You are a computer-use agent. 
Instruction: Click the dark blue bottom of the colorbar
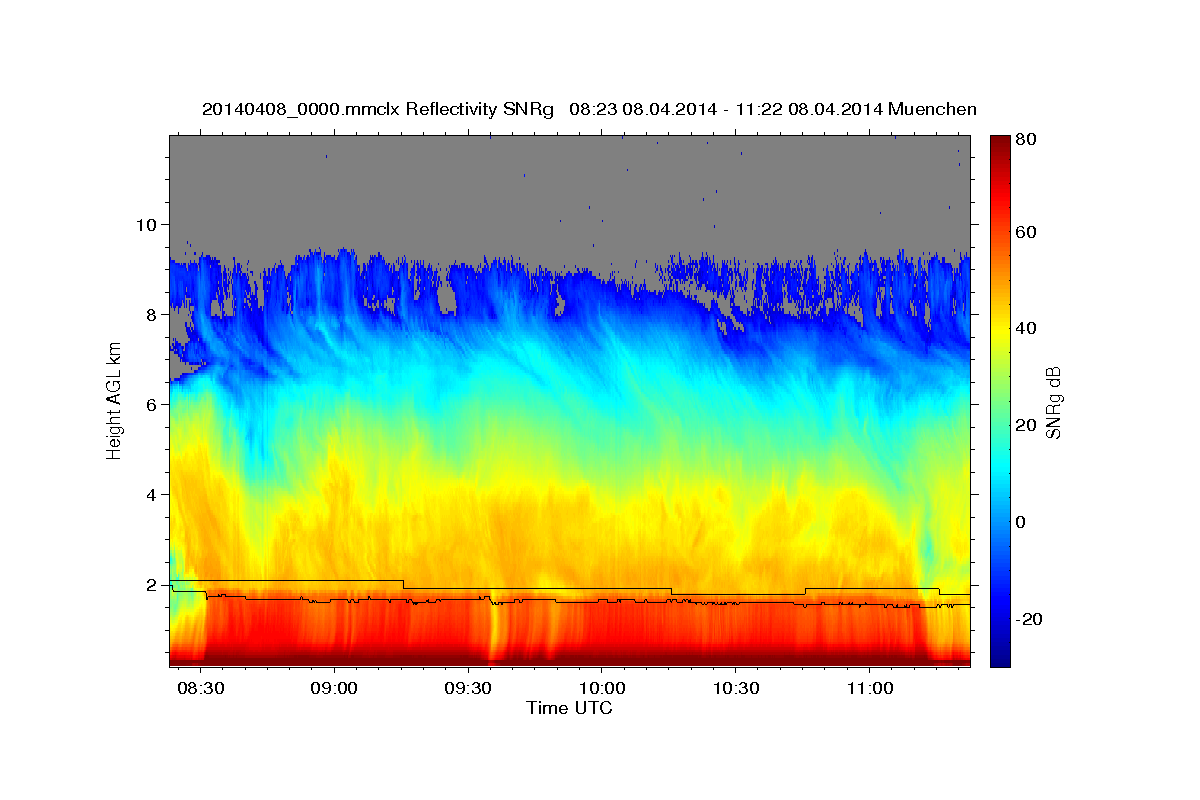click(x=1000, y=659)
